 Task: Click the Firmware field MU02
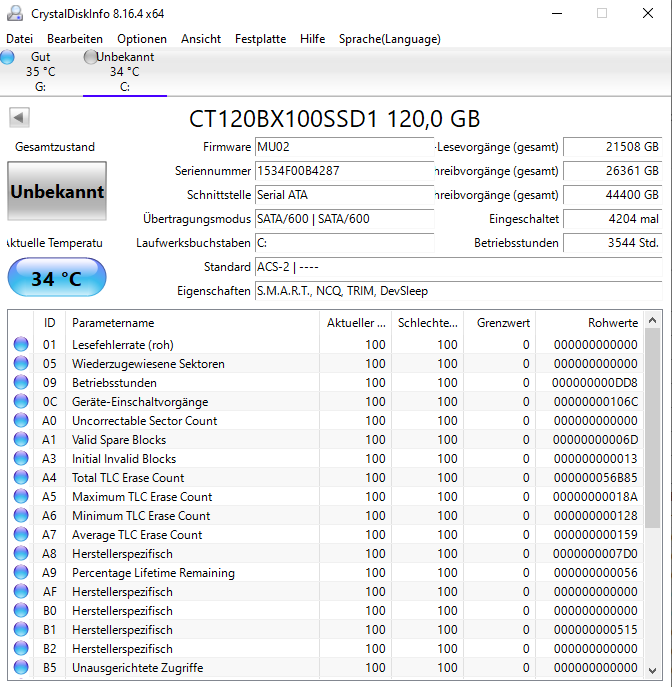(x=345, y=147)
